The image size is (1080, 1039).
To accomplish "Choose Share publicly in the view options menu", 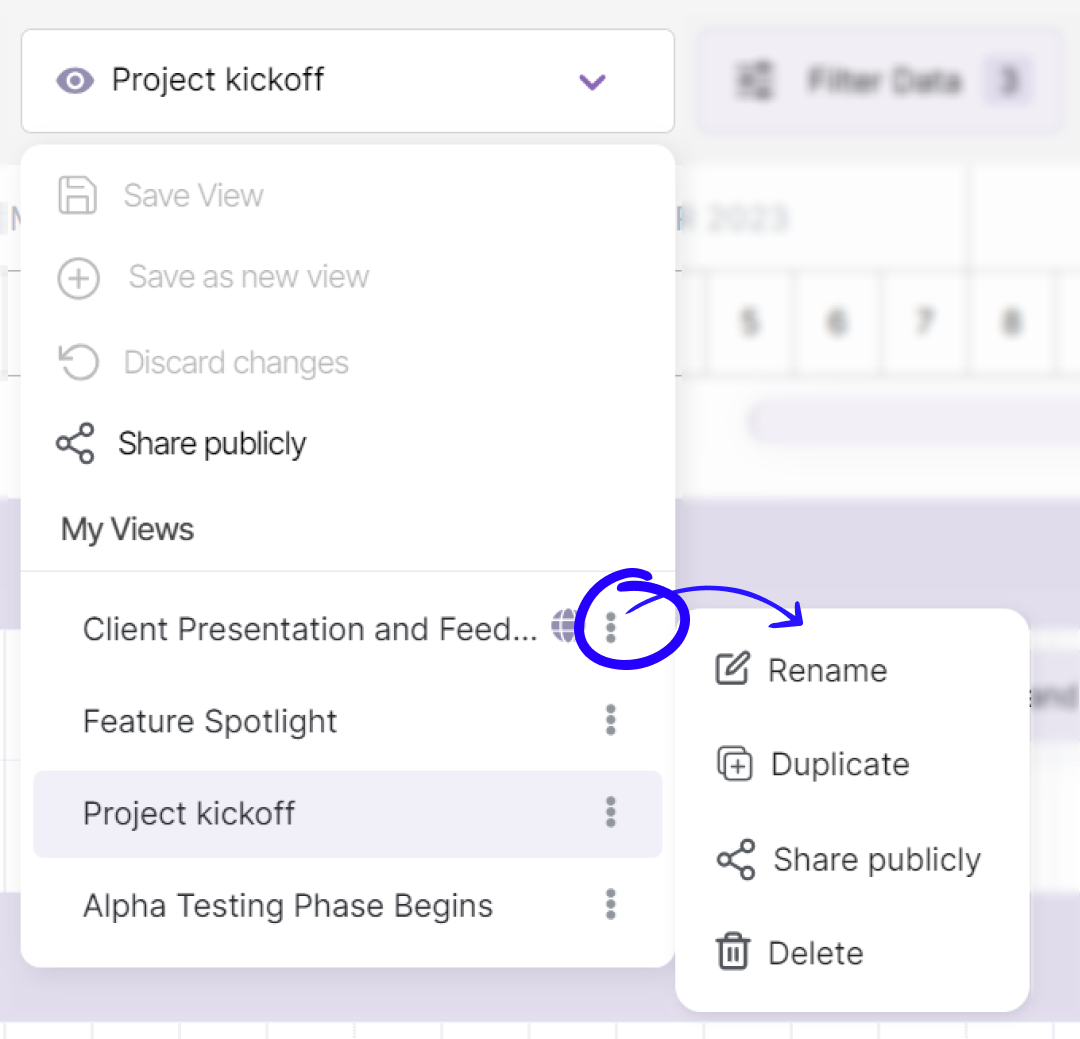I will coord(212,443).
